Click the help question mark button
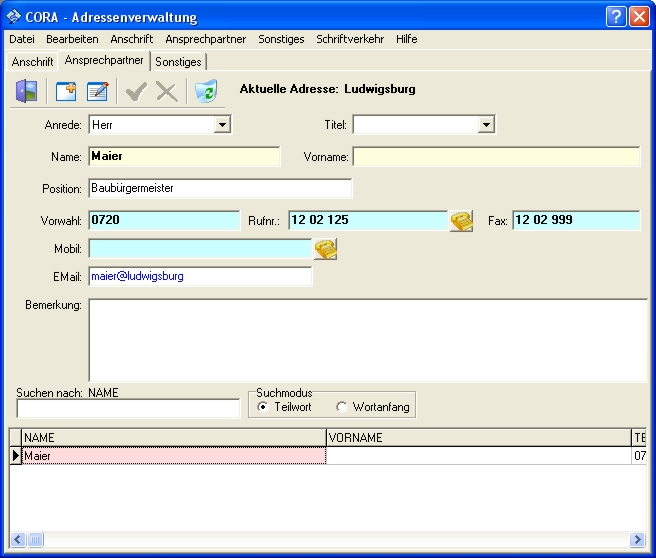This screenshot has width=656, height=558. 616,17
